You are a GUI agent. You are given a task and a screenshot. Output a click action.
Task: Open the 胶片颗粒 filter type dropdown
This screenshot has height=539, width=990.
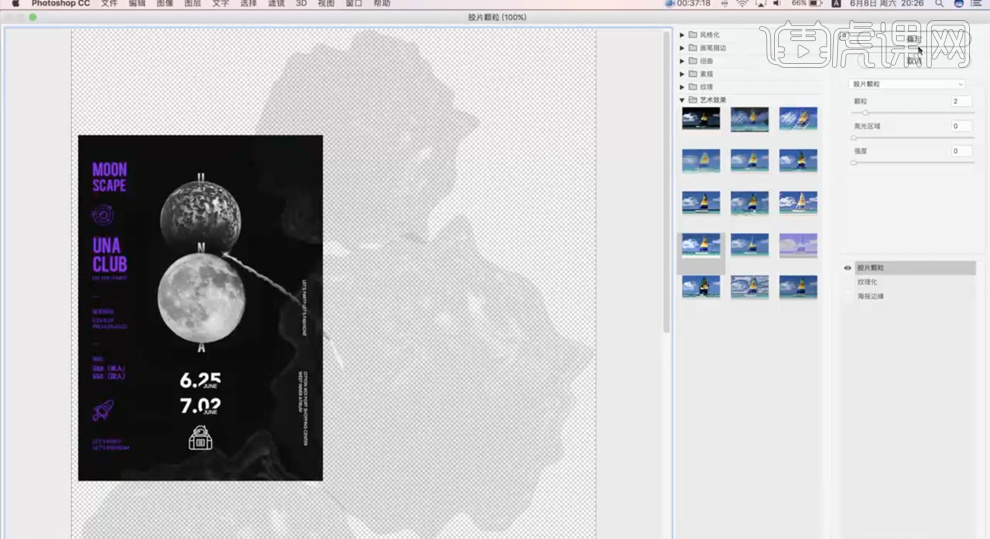pos(907,84)
